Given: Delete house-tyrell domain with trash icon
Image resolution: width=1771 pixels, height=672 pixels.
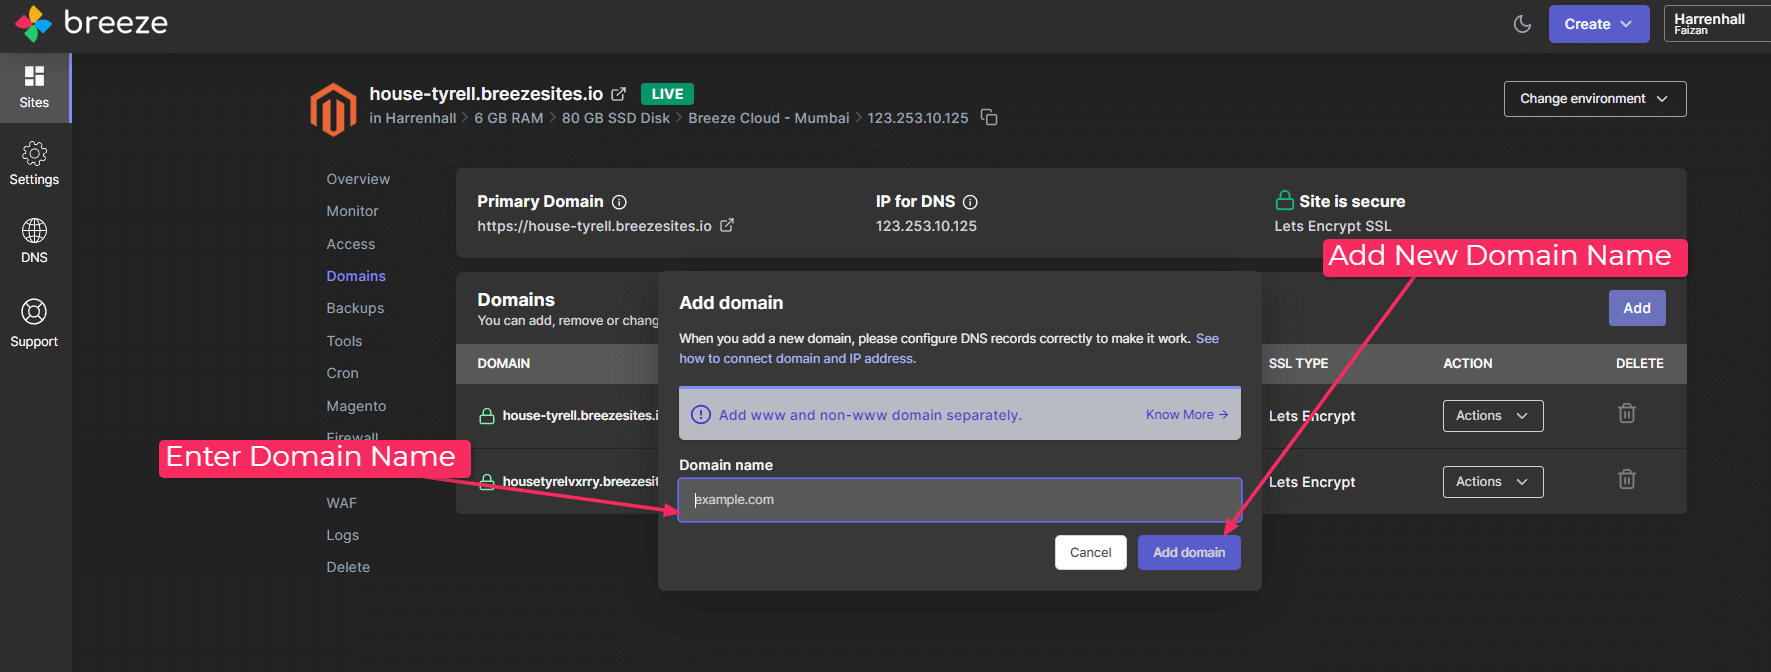Looking at the screenshot, I should tap(1627, 413).
